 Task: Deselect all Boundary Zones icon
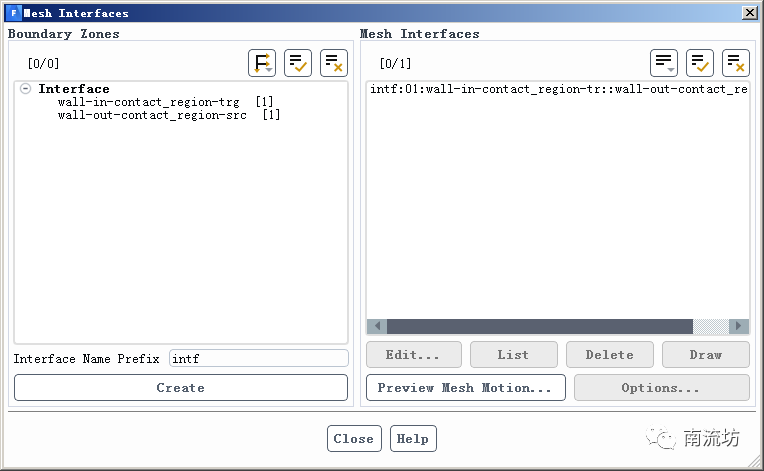(334, 63)
